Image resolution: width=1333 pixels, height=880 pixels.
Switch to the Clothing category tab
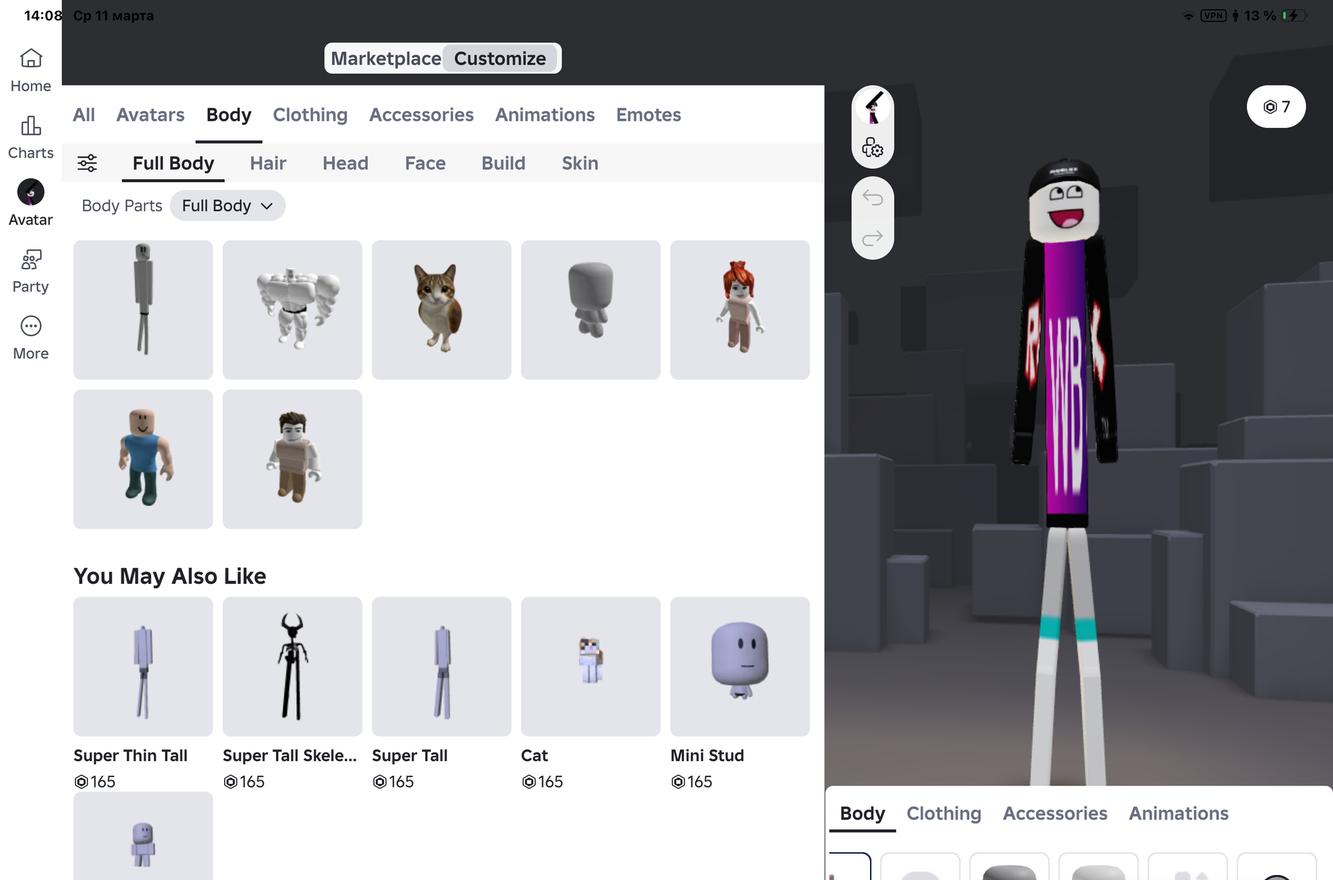(x=310, y=115)
